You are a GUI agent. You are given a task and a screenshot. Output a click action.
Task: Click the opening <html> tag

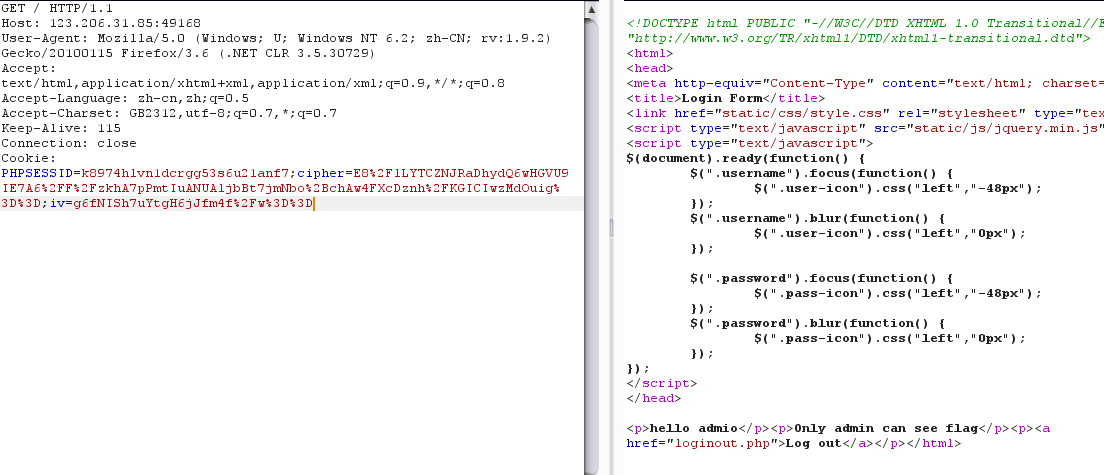pos(650,53)
